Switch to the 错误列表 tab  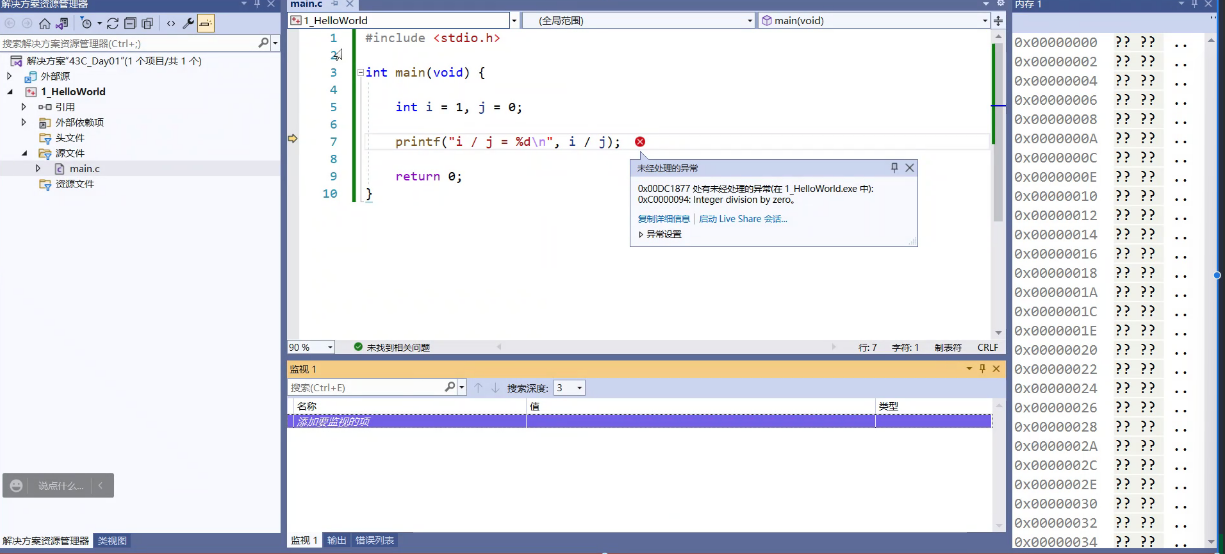[375, 540]
